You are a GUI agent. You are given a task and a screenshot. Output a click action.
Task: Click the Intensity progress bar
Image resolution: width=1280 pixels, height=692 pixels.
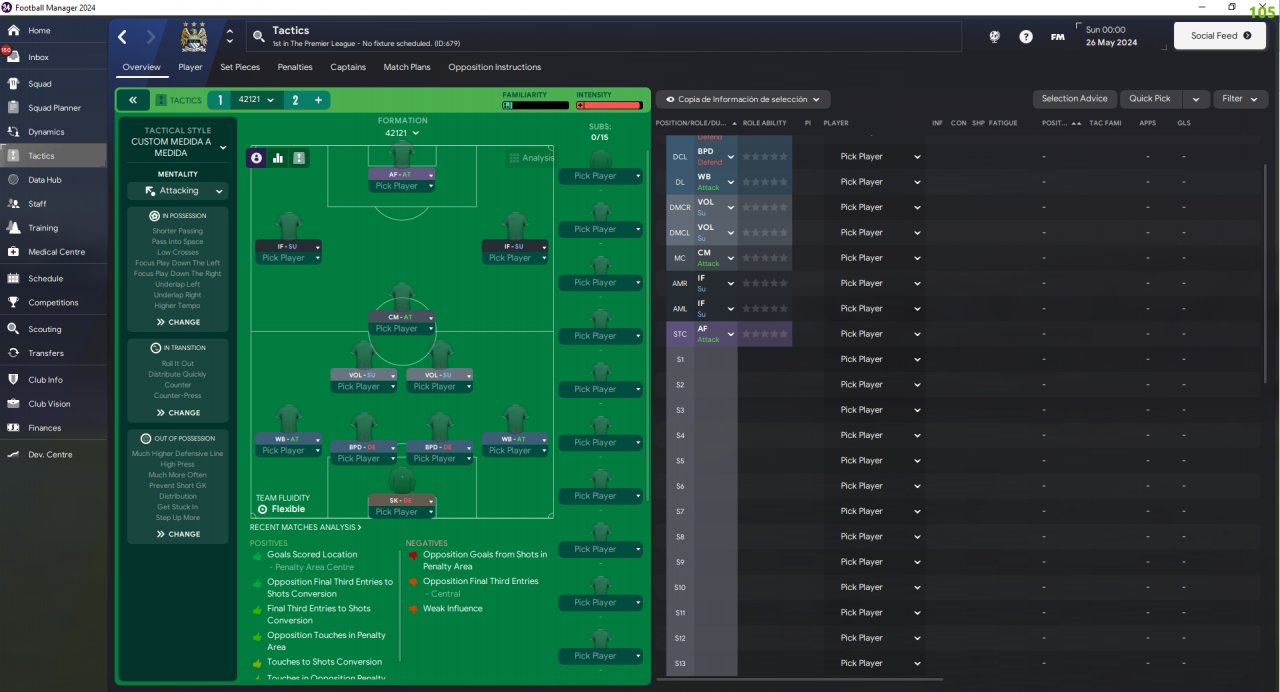[608, 105]
